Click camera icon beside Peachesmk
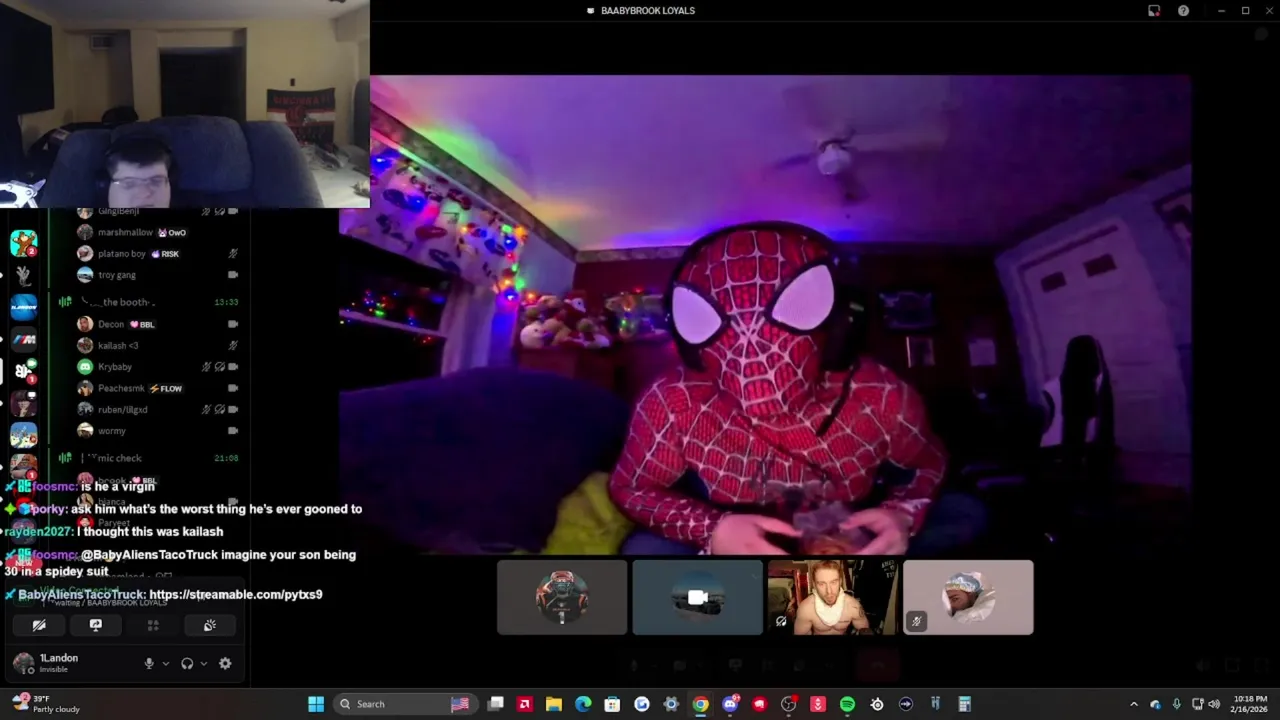 pyautogui.click(x=233, y=388)
